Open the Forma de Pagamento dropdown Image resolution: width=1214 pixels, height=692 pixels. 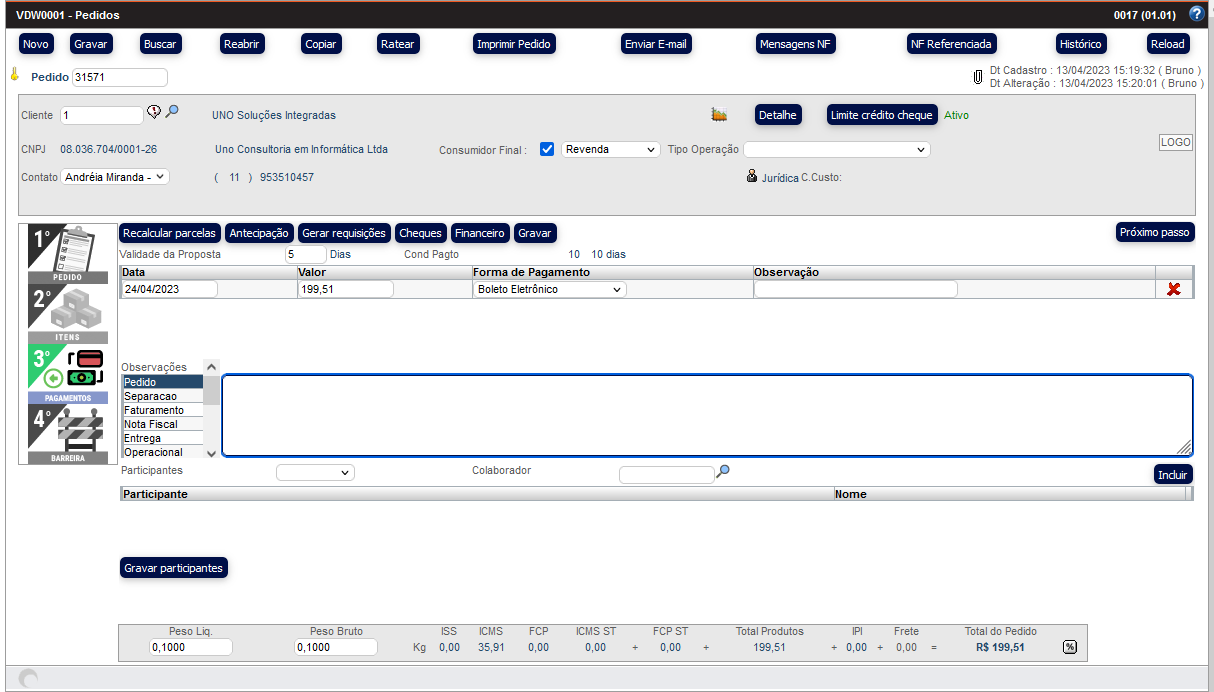pos(549,289)
